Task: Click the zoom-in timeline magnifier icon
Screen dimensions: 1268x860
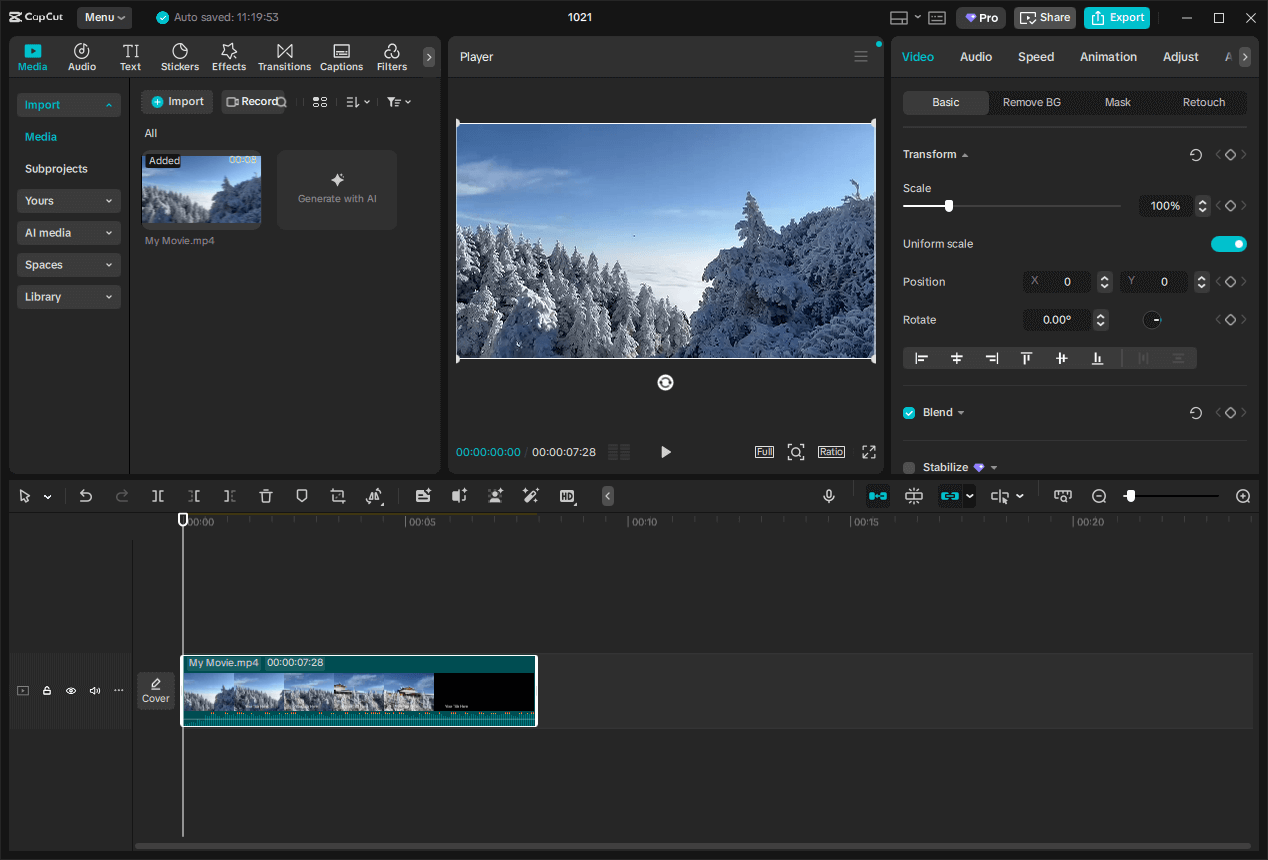Action: tap(1243, 496)
